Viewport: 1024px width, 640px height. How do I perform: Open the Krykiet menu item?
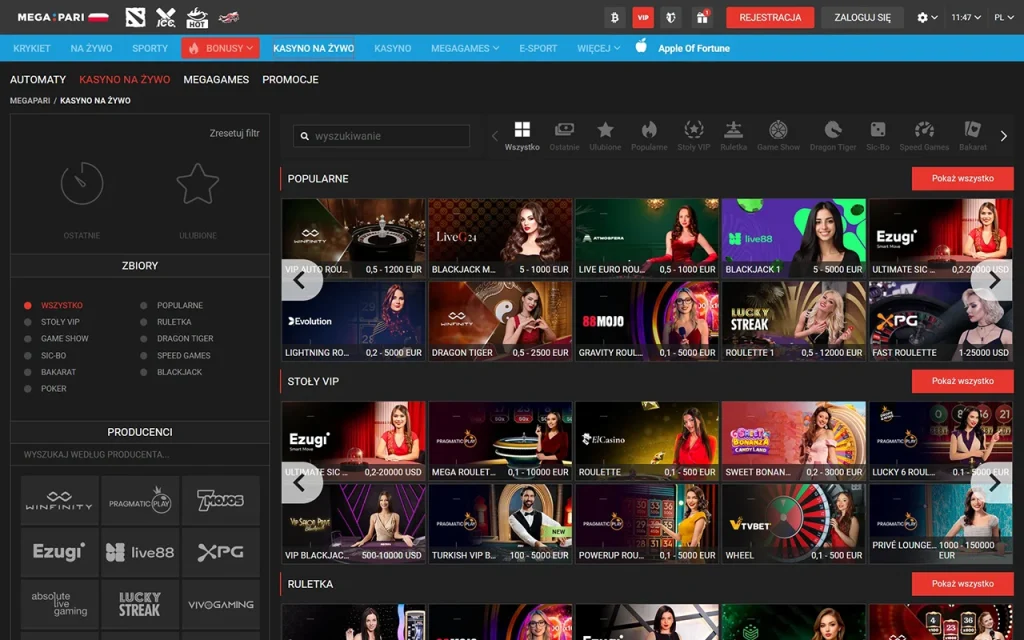(31, 48)
